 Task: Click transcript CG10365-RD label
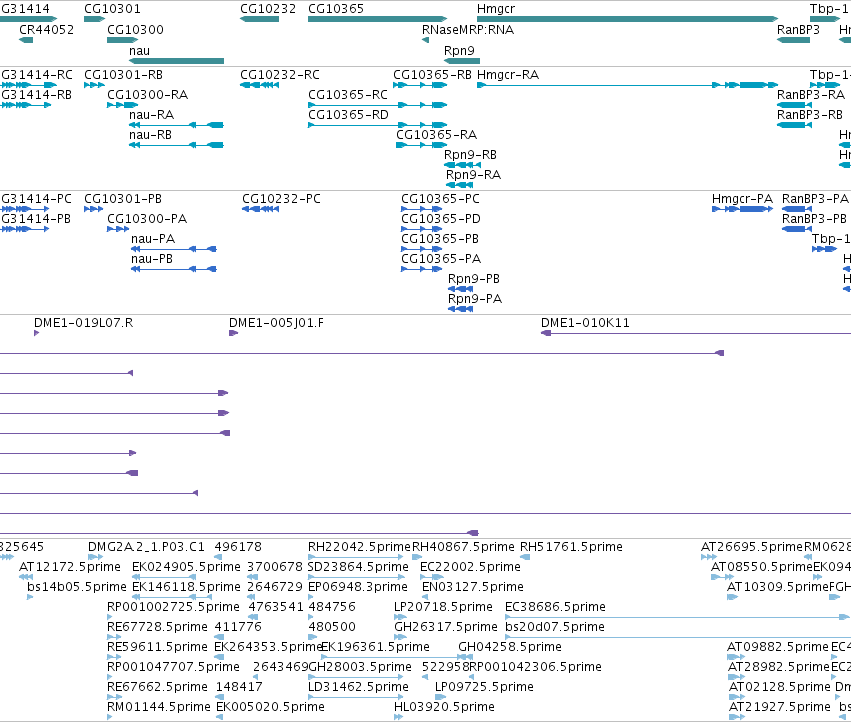tap(348, 115)
